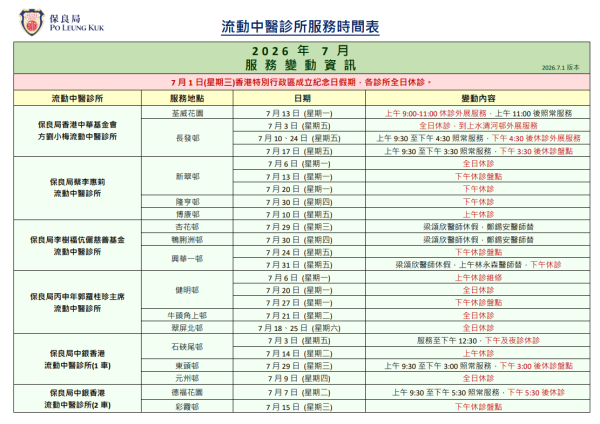Select the 保良局蔡李惠莉 clinic name cell

coord(77,188)
